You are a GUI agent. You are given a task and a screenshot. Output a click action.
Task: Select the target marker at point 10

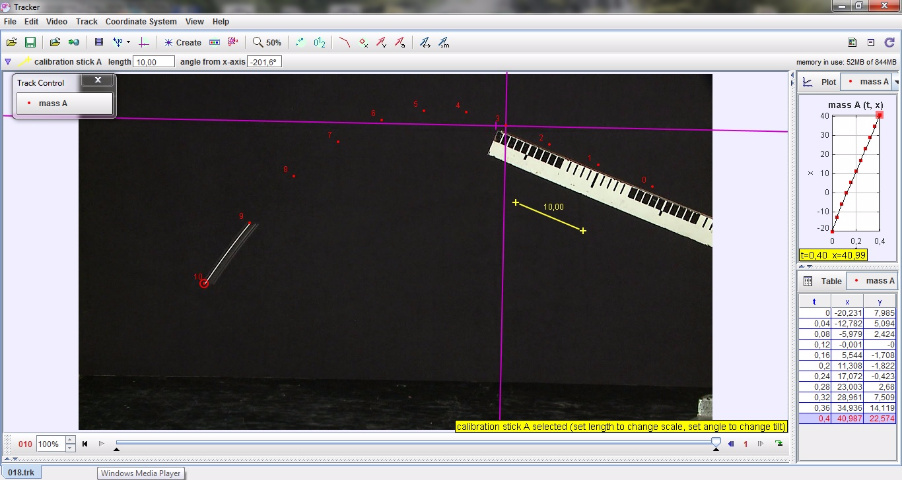(203, 283)
